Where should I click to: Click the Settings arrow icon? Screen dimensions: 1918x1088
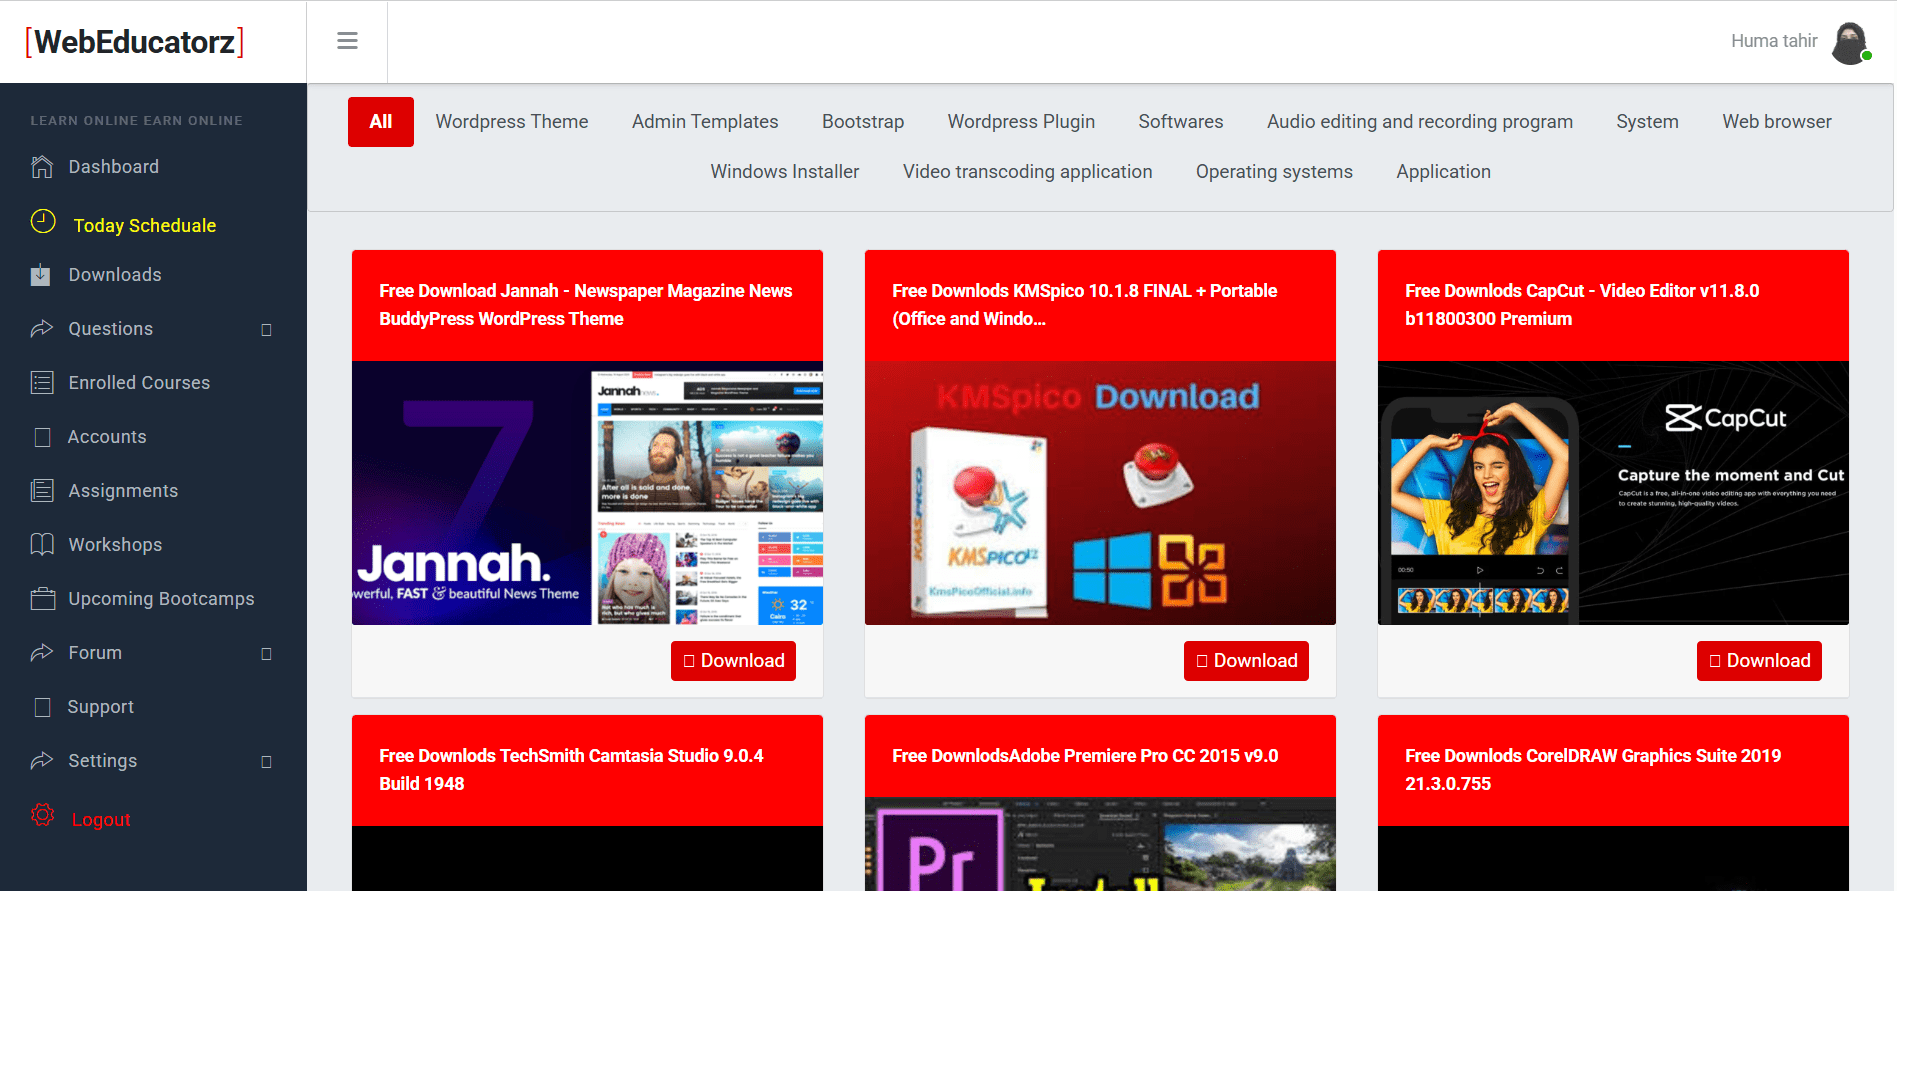click(42, 761)
